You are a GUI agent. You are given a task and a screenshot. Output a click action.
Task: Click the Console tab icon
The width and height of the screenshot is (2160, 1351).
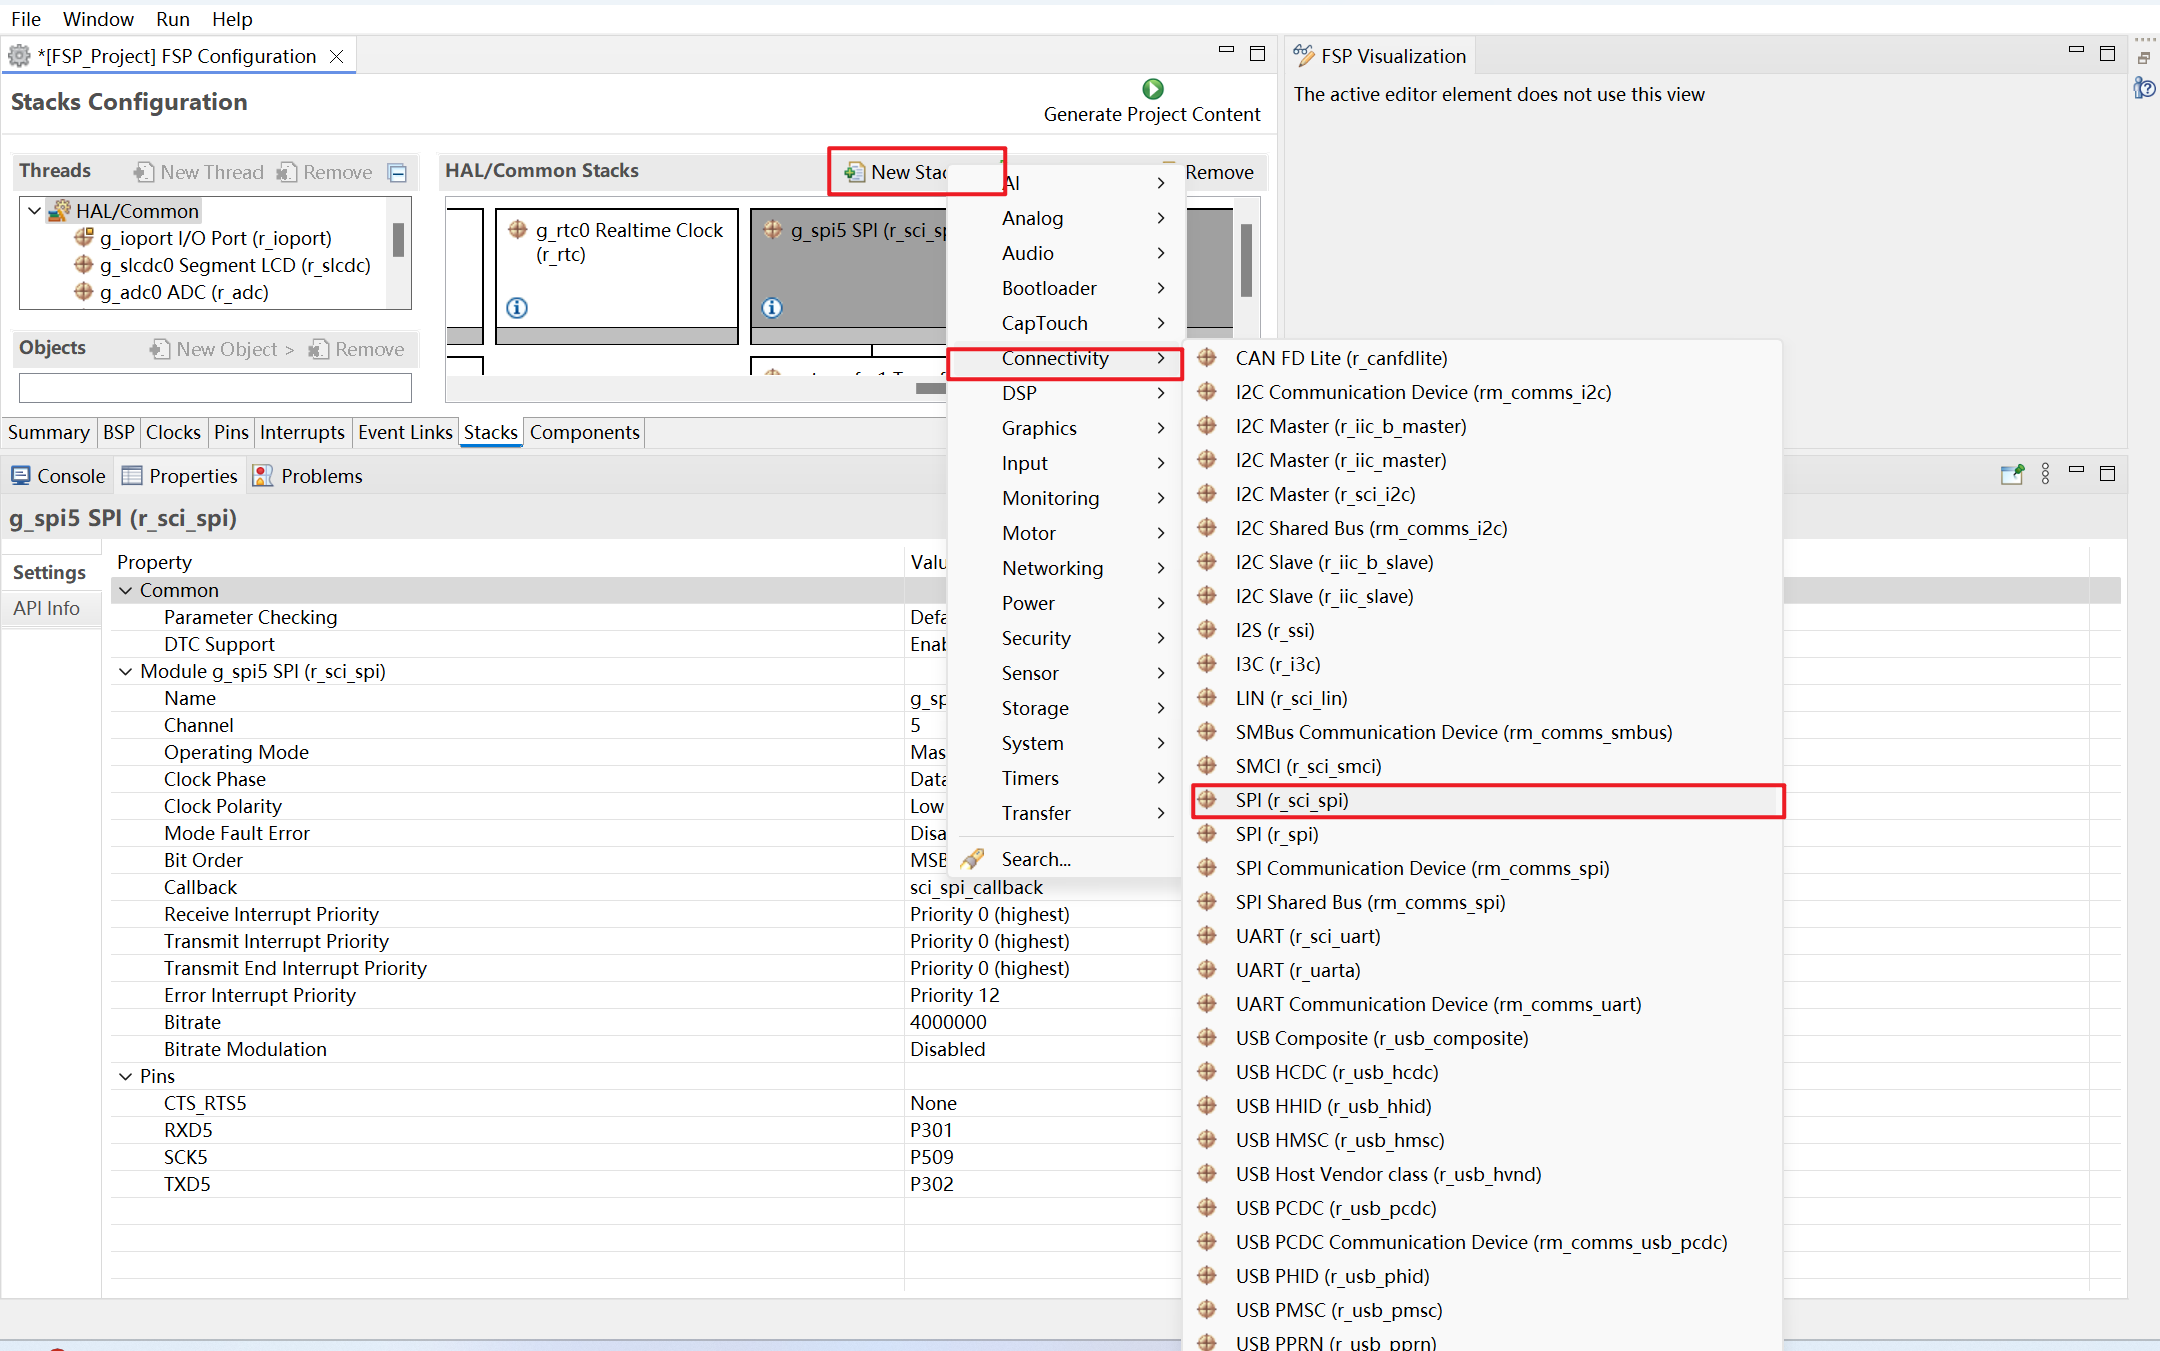20,475
